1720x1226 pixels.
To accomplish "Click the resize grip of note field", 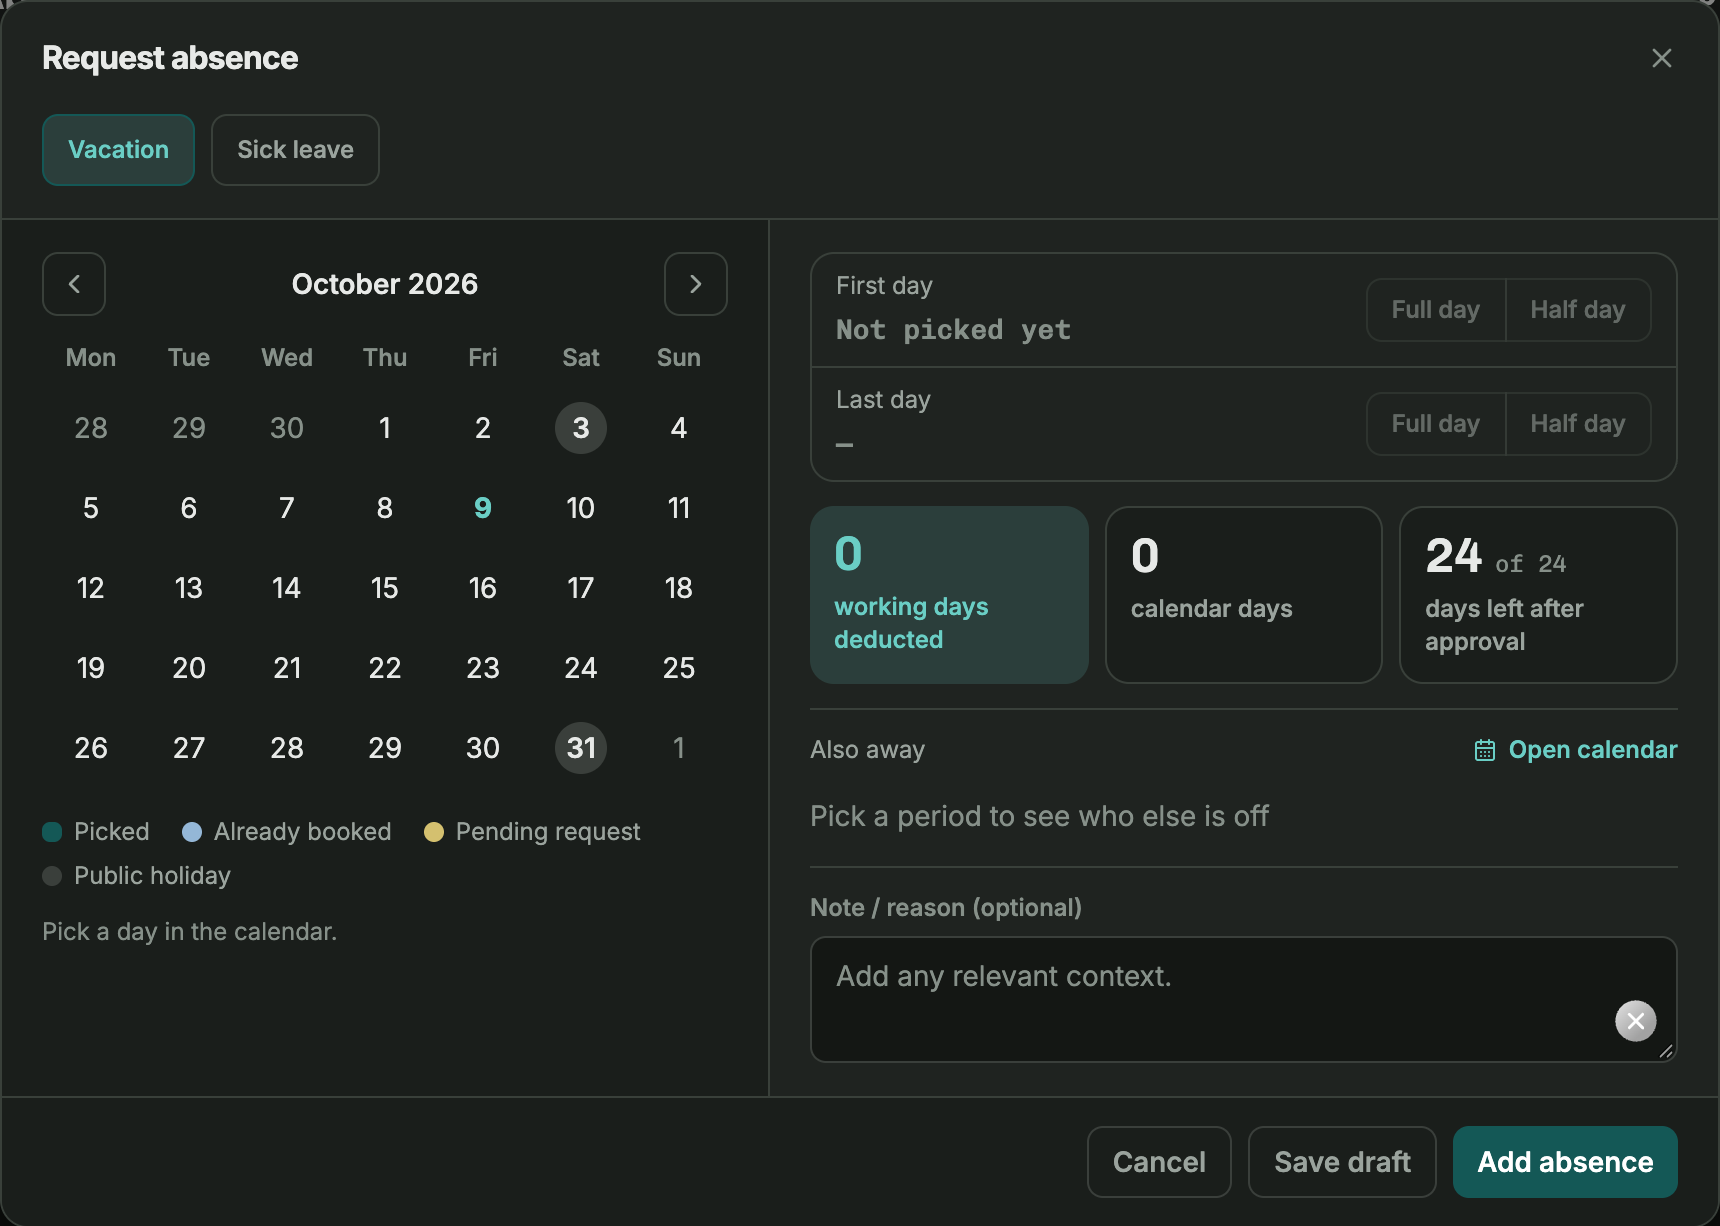I will pyautogui.click(x=1666, y=1051).
